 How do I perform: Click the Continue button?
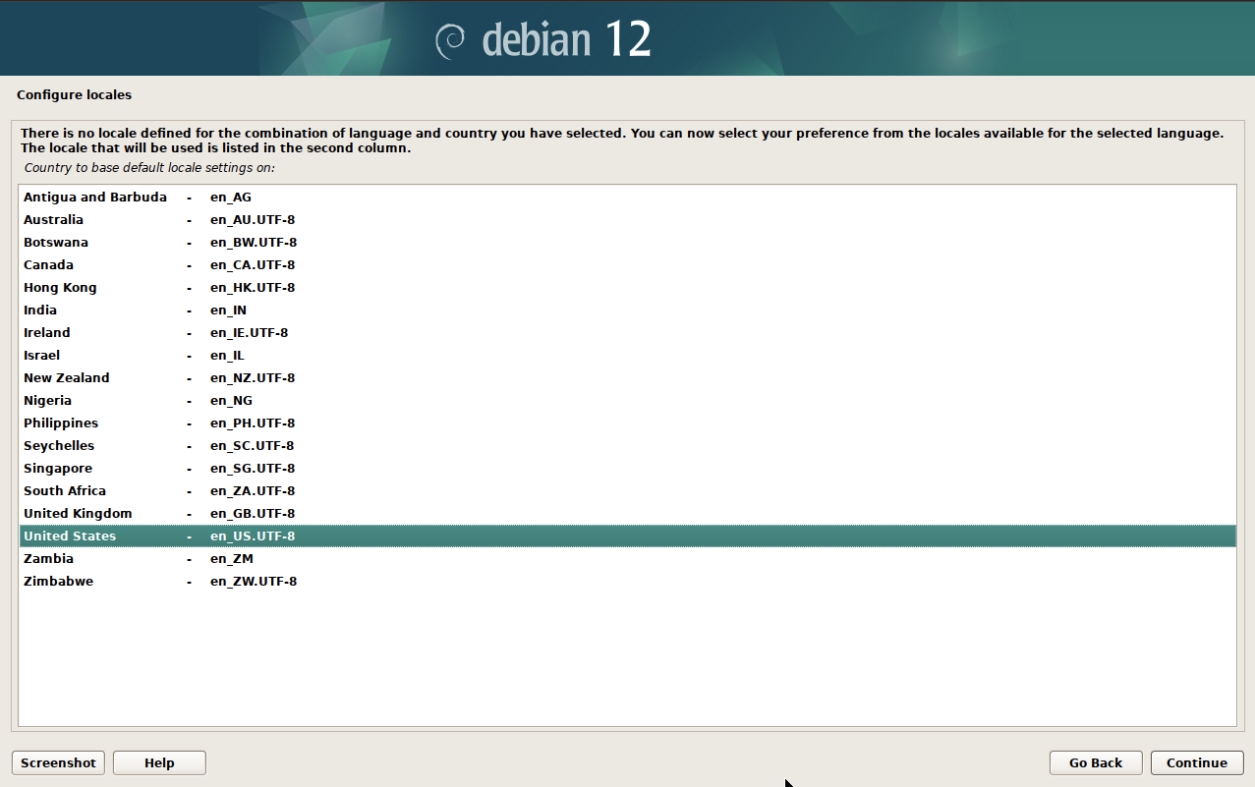coord(1196,763)
